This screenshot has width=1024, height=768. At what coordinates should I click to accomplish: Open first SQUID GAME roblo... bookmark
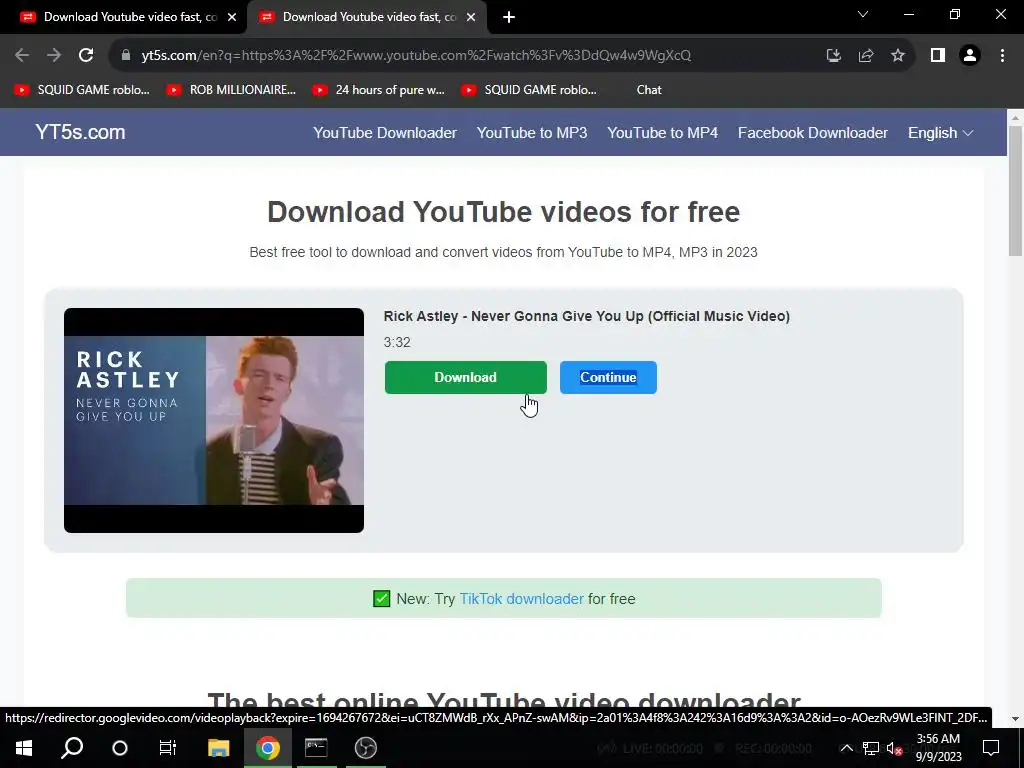[82, 90]
